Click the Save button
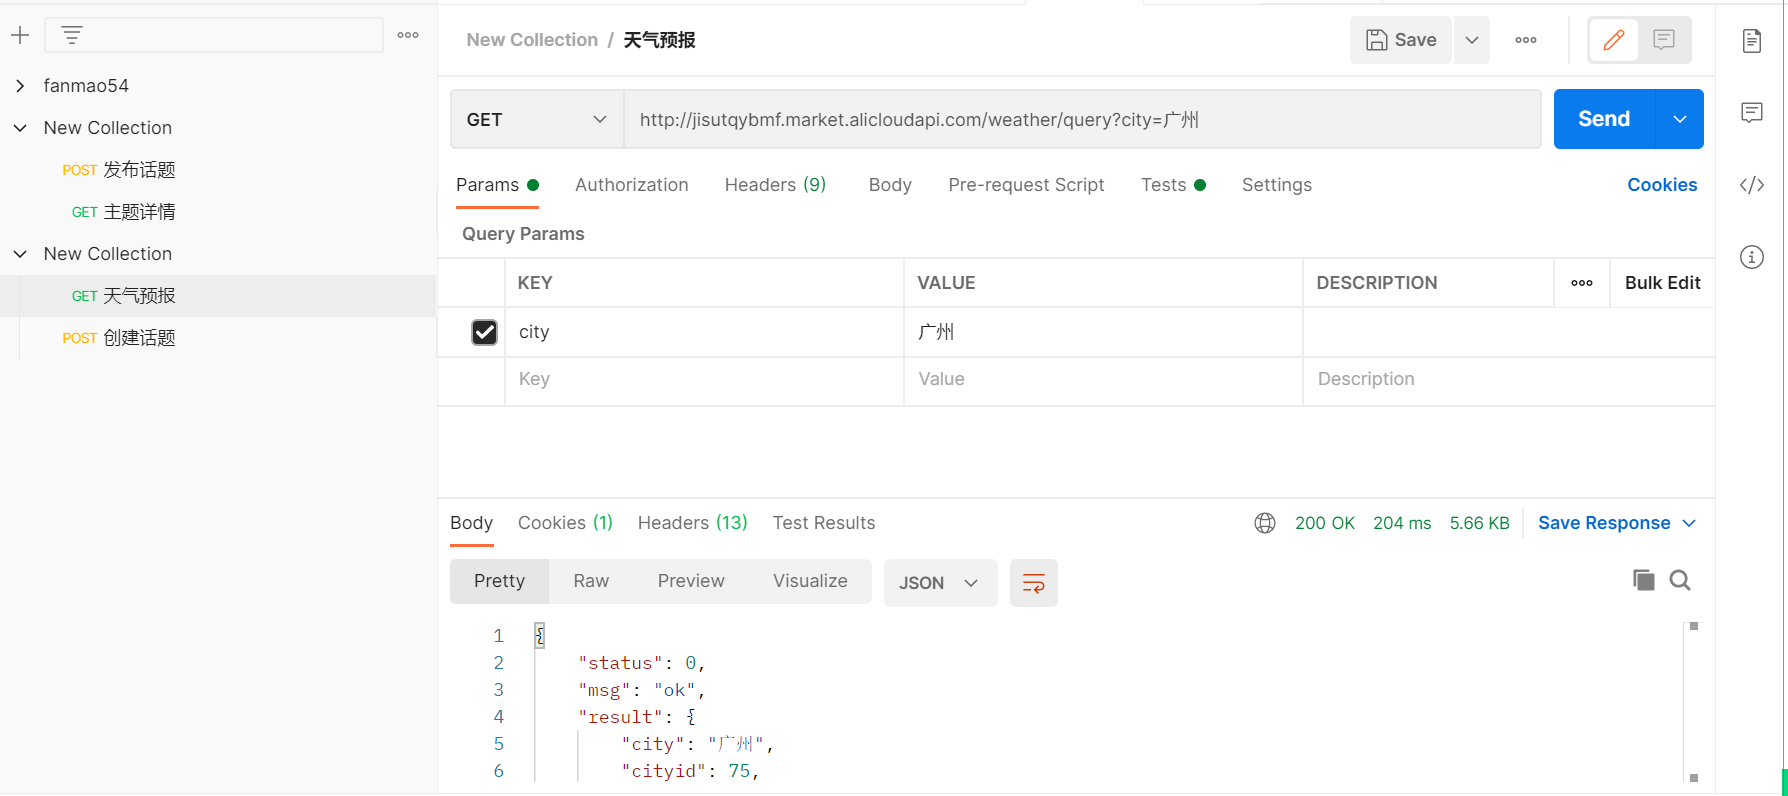The image size is (1788, 796). point(1401,40)
